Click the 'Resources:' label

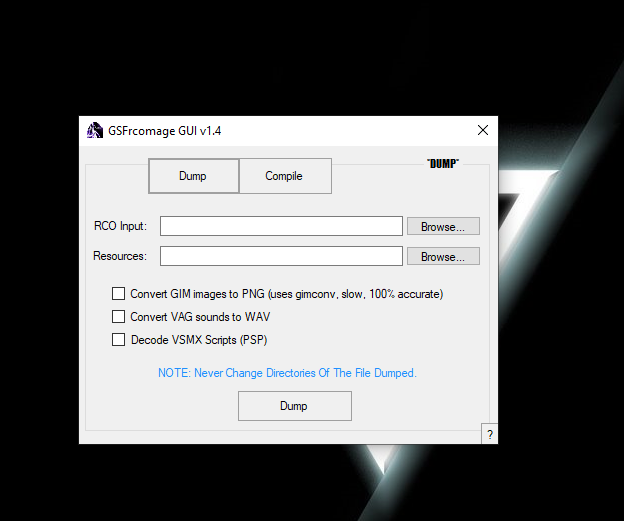tap(120, 256)
